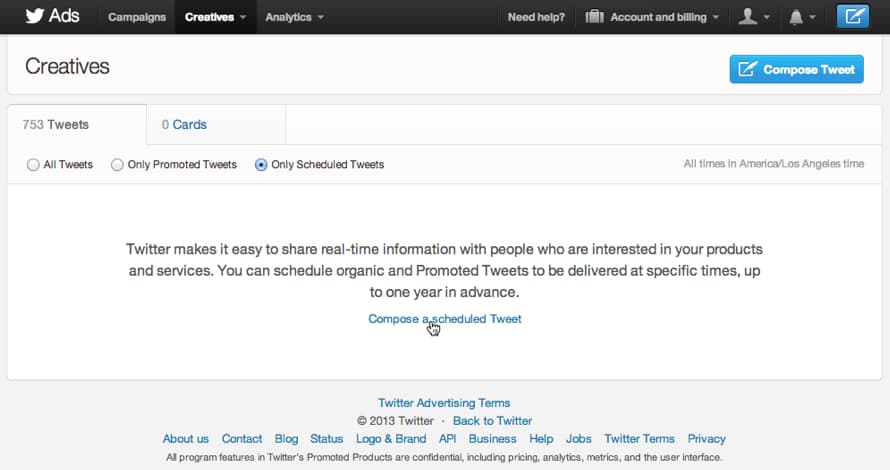Click the briefcase Account and billing icon

click(x=594, y=17)
